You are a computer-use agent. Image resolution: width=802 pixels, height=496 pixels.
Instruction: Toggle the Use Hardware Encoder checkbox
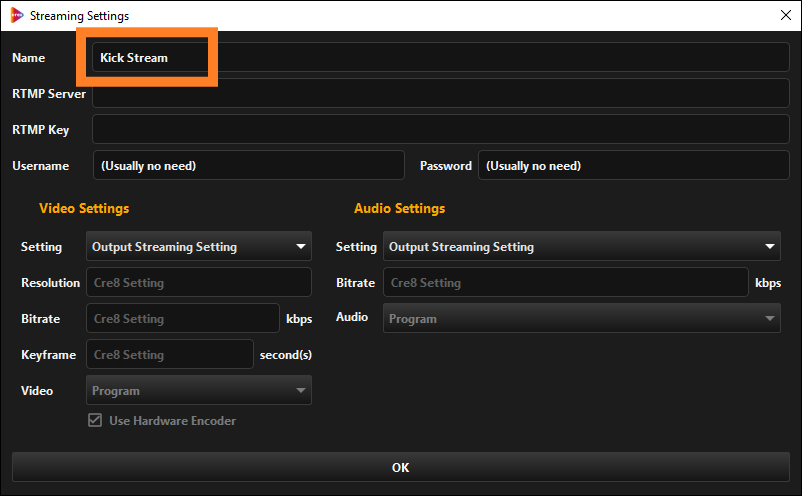point(95,420)
